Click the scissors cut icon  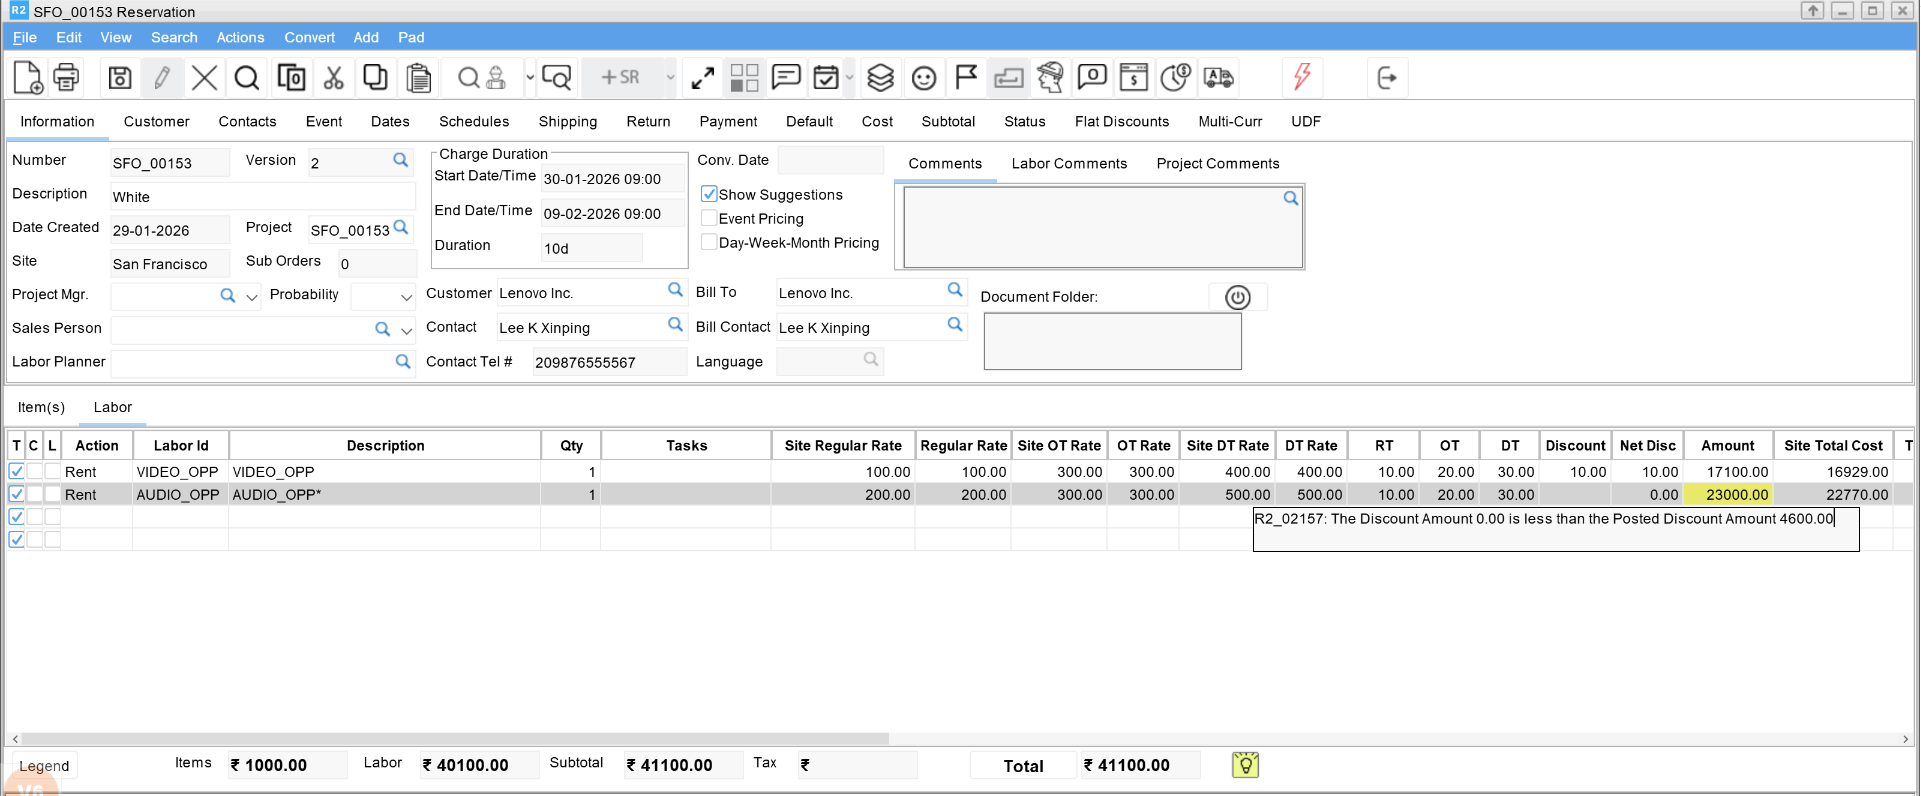point(333,77)
